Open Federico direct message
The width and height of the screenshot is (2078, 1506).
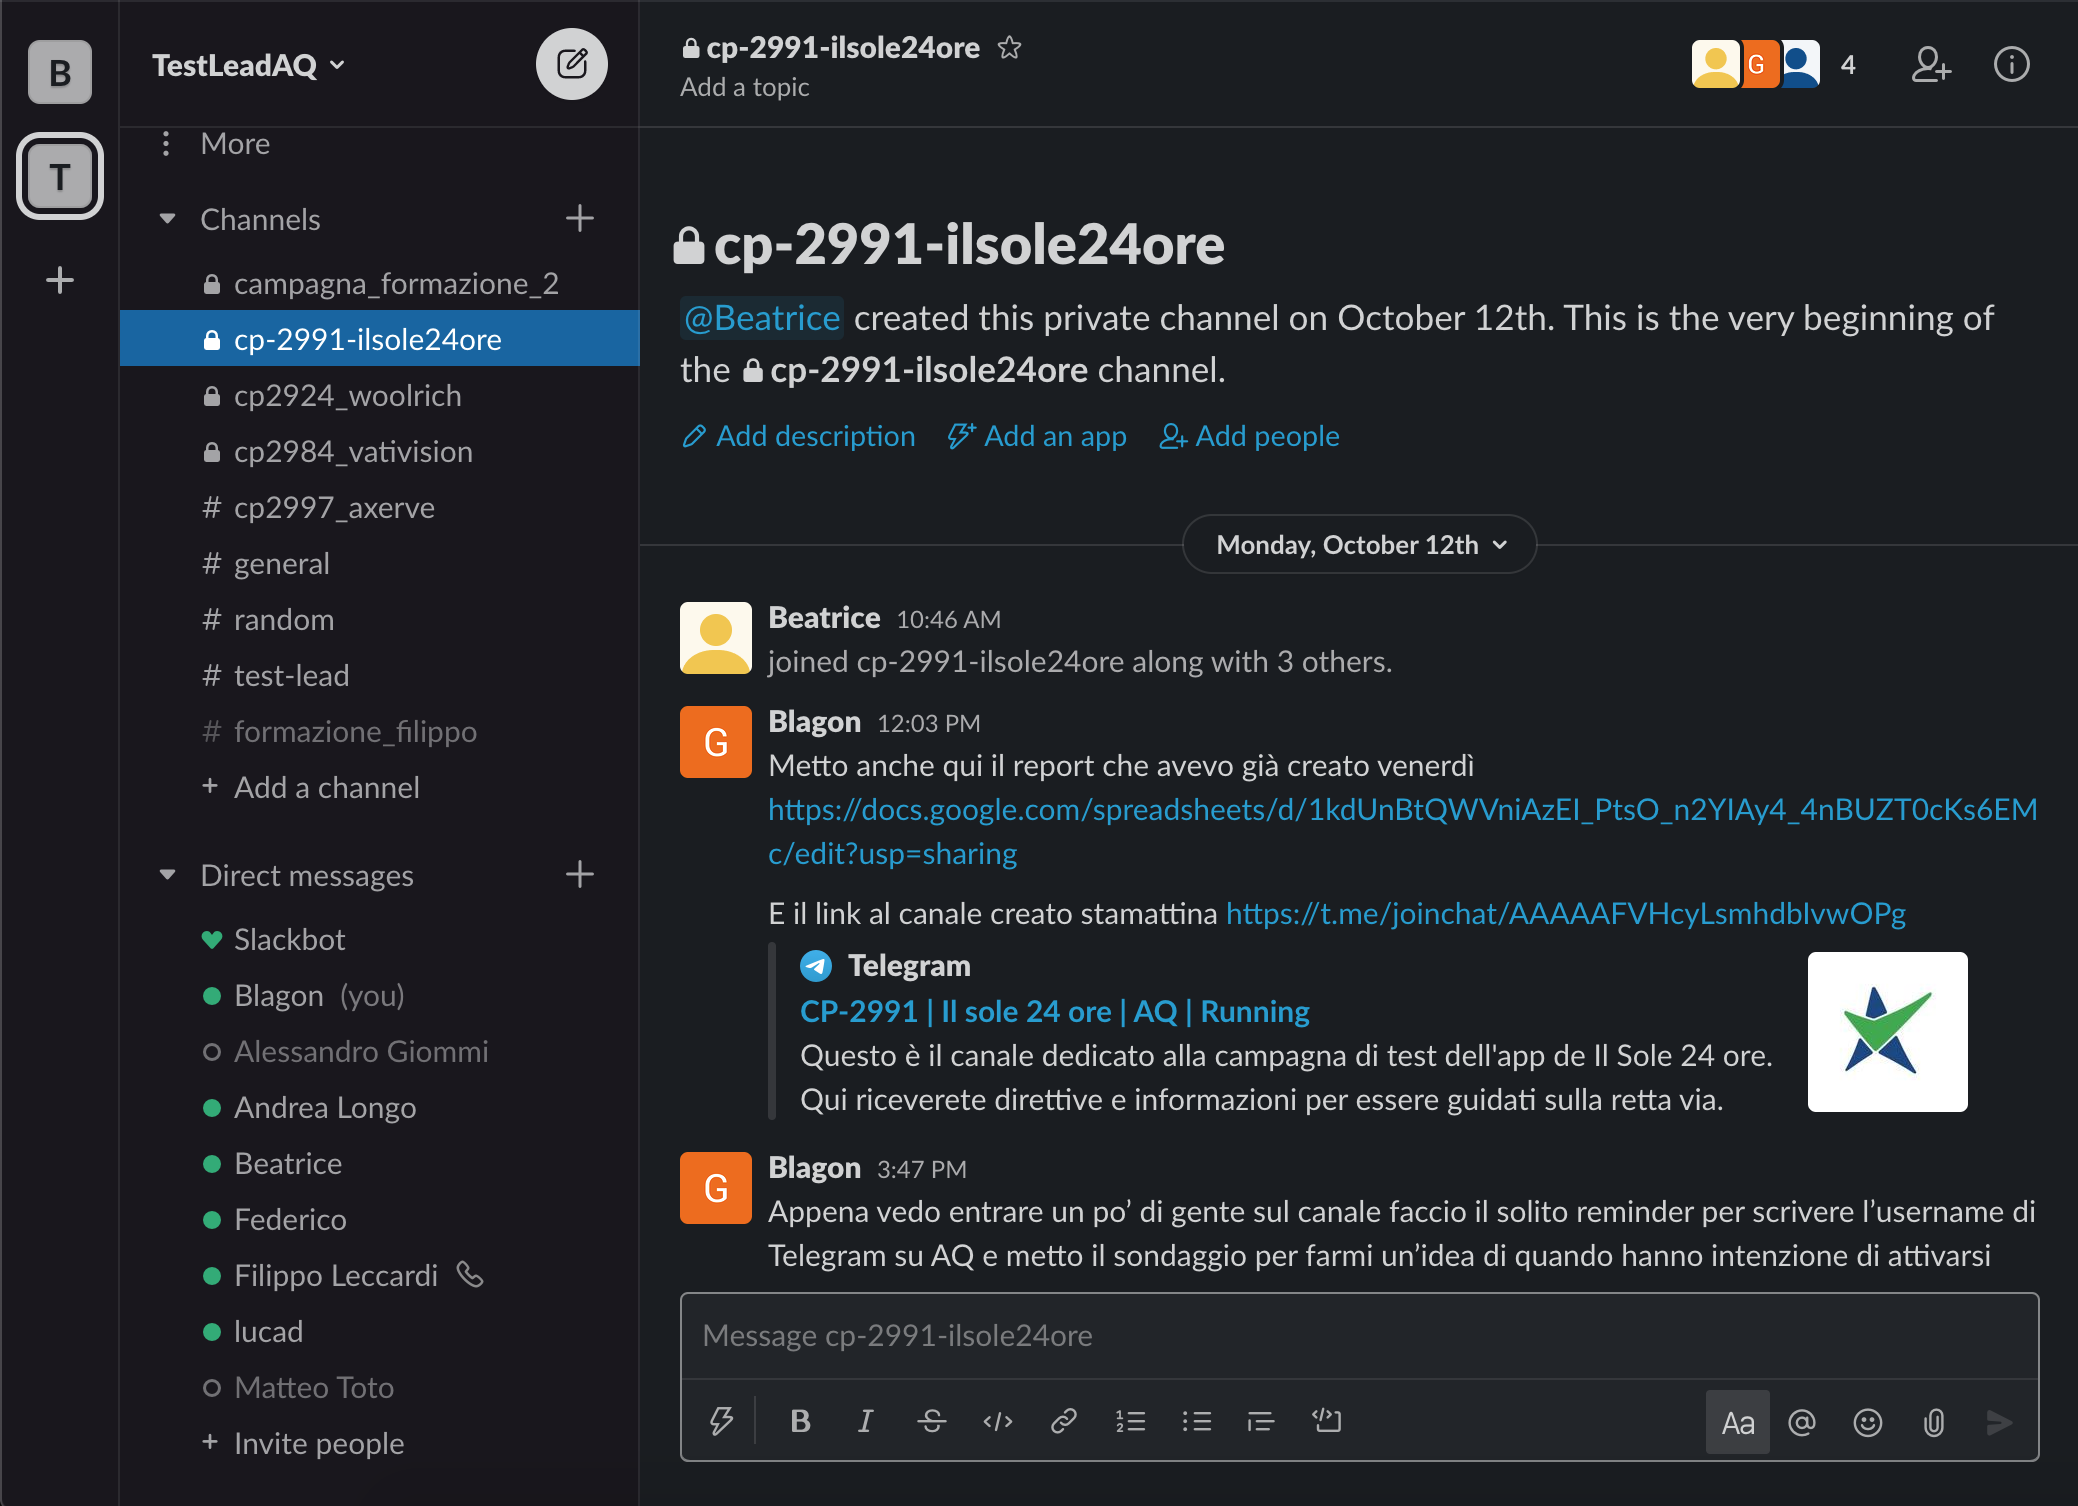pyautogui.click(x=380, y=1220)
